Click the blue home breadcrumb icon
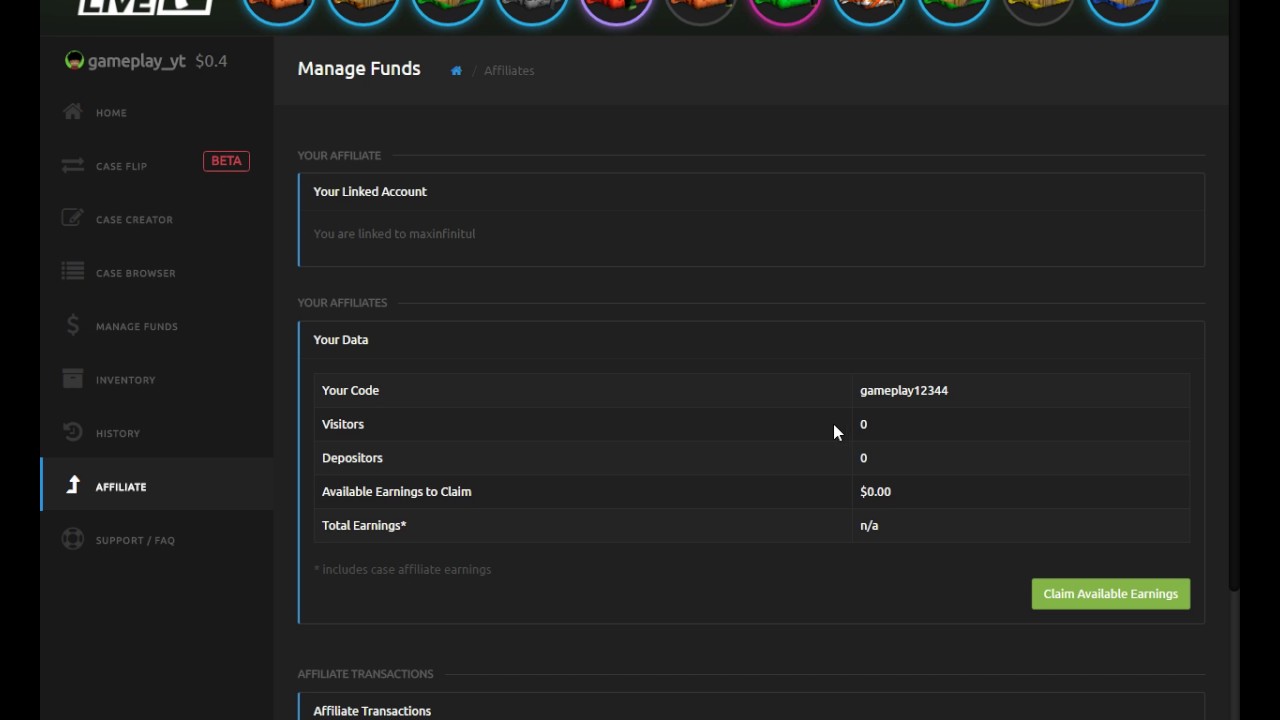 click(x=456, y=71)
